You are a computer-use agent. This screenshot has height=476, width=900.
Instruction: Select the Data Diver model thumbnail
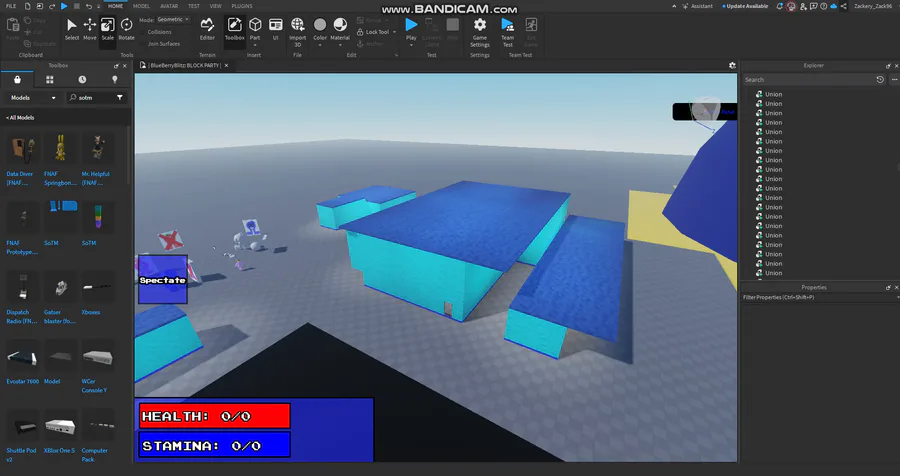tap(22, 149)
